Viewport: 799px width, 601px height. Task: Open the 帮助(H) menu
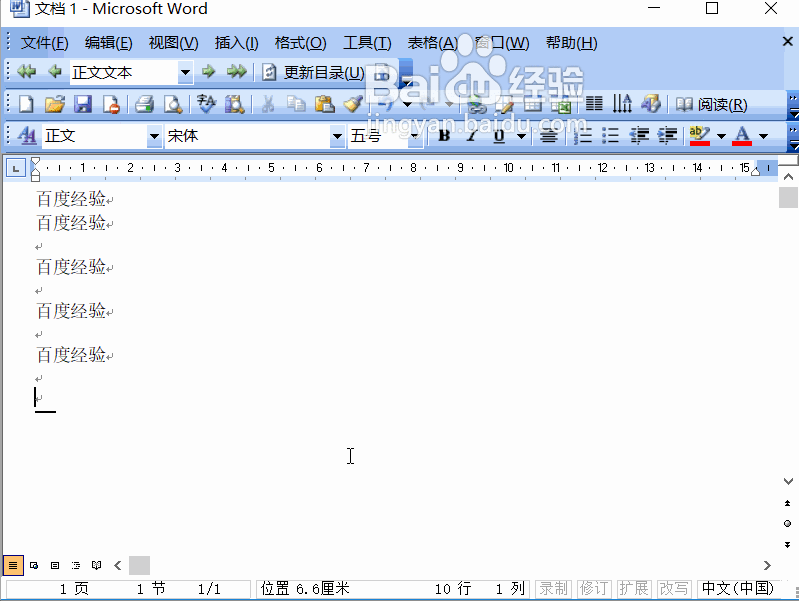coord(571,43)
